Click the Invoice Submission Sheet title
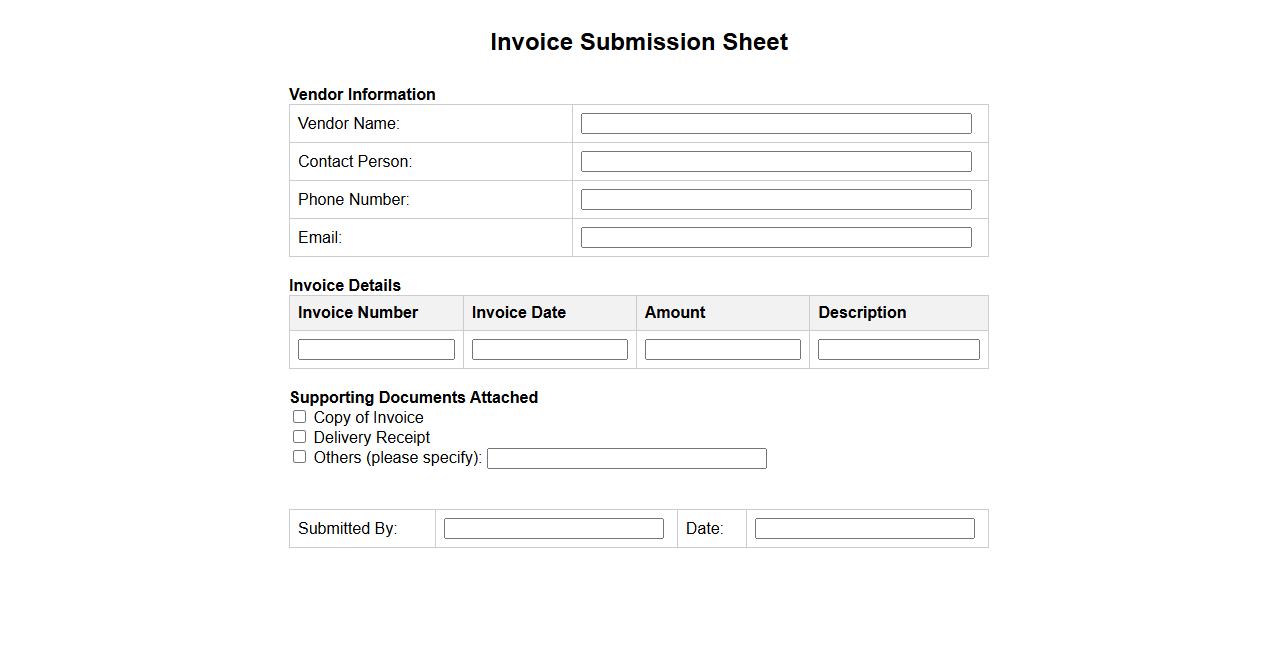The width and height of the screenshot is (1278, 650). coord(639,42)
